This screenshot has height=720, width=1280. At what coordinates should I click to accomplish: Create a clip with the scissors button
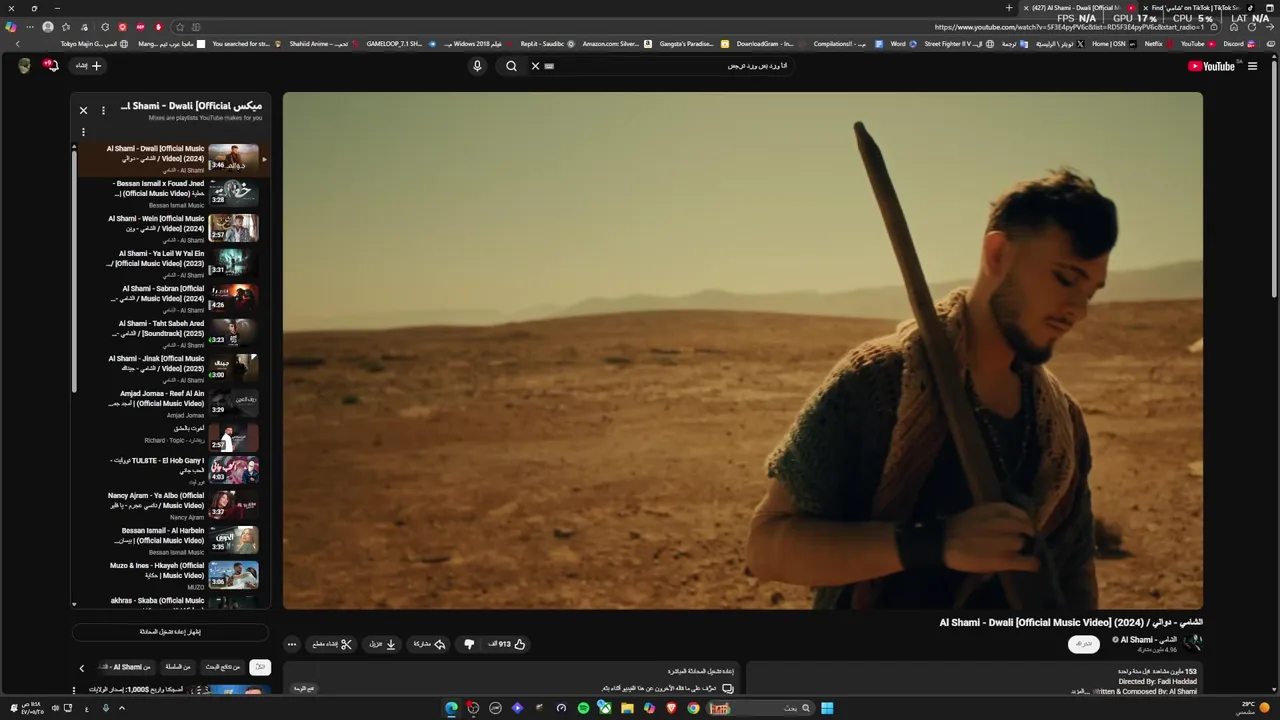[x=332, y=644]
